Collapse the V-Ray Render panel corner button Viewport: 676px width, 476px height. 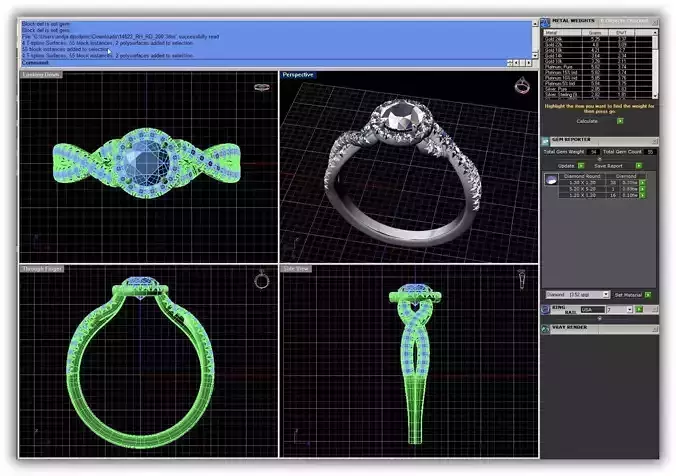pos(655,329)
